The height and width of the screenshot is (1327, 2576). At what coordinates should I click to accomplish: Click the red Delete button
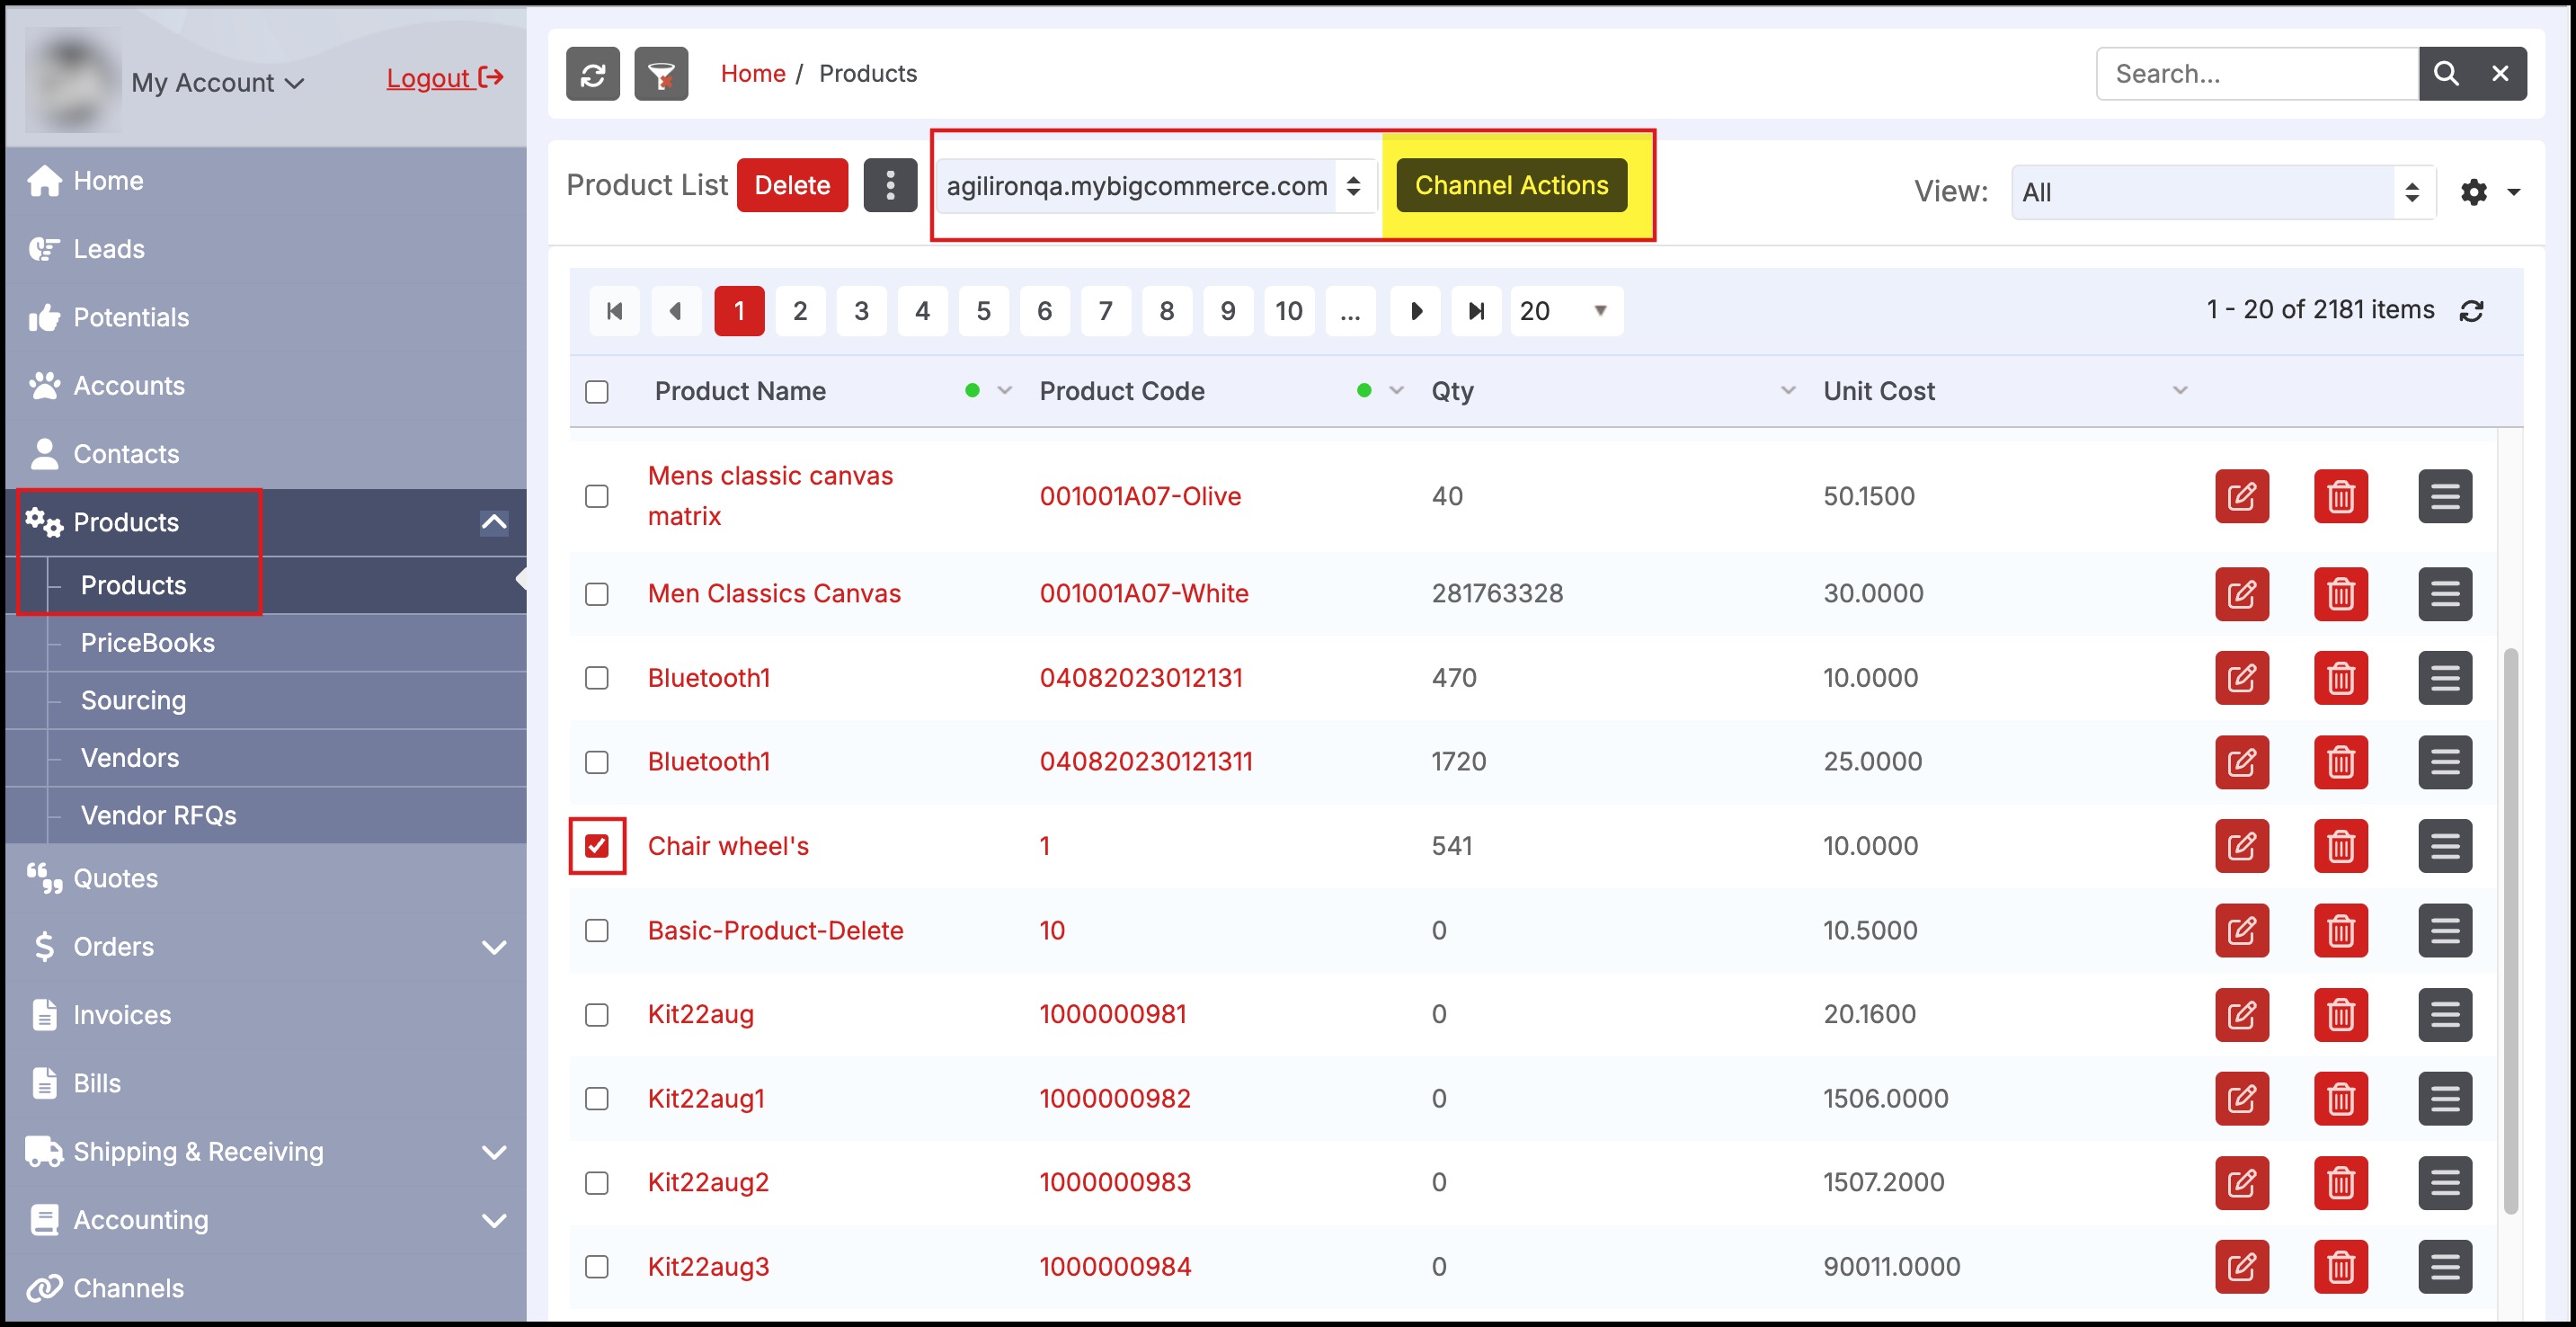point(792,185)
